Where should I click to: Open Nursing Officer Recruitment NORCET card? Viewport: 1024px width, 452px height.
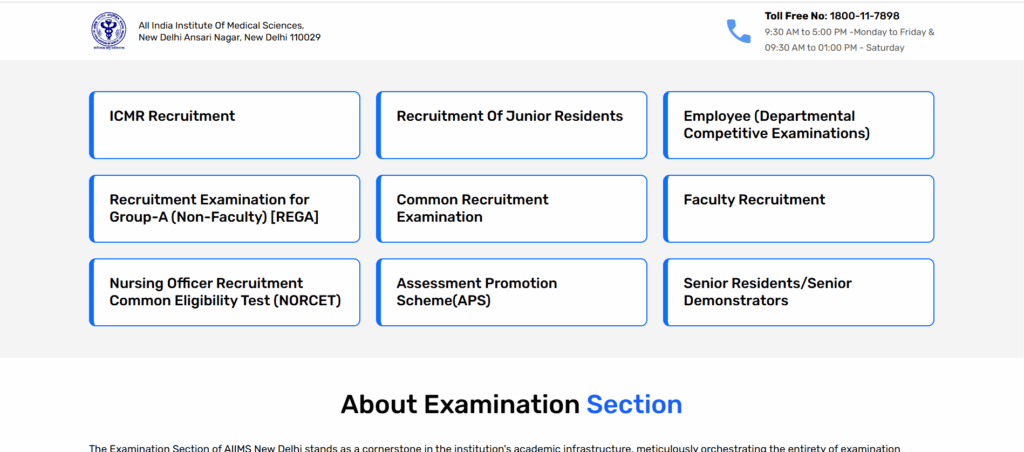225,292
